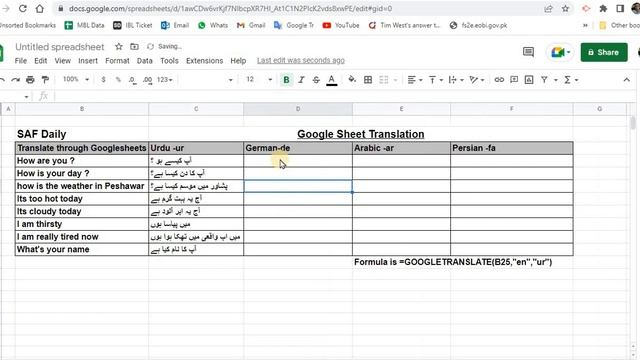Open the browser extensions puzzle icon
The image size is (640, 360).
coord(603,9)
